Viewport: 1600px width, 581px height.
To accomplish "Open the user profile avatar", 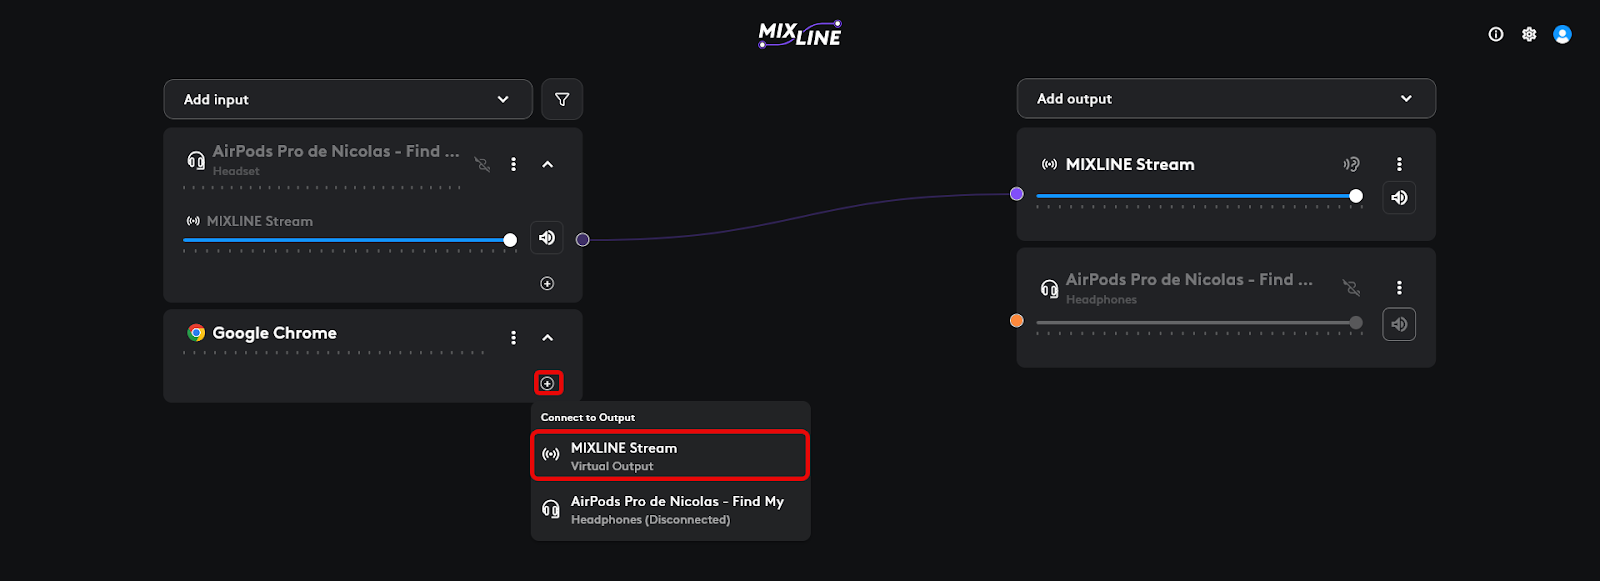I will tap(1562, 34).
